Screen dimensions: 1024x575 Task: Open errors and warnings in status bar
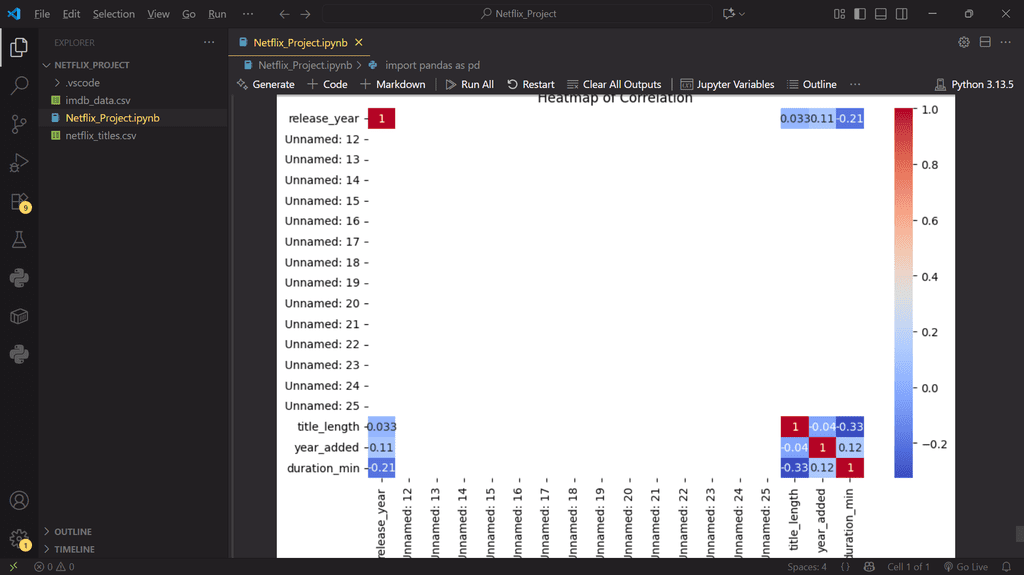[x=54, y=567]
